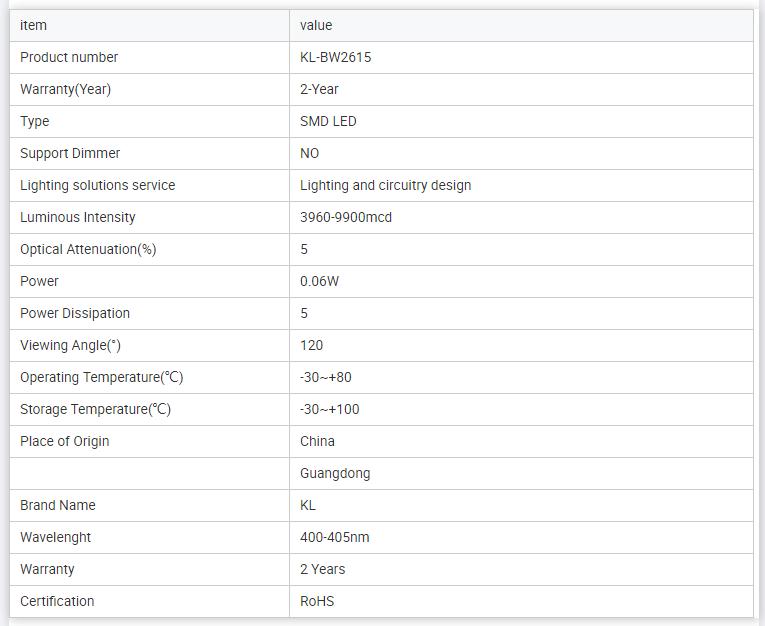This screenshot has width=765, height=626.
Task: Select the 'Place of Origin' label
Action: click(65, 441)
